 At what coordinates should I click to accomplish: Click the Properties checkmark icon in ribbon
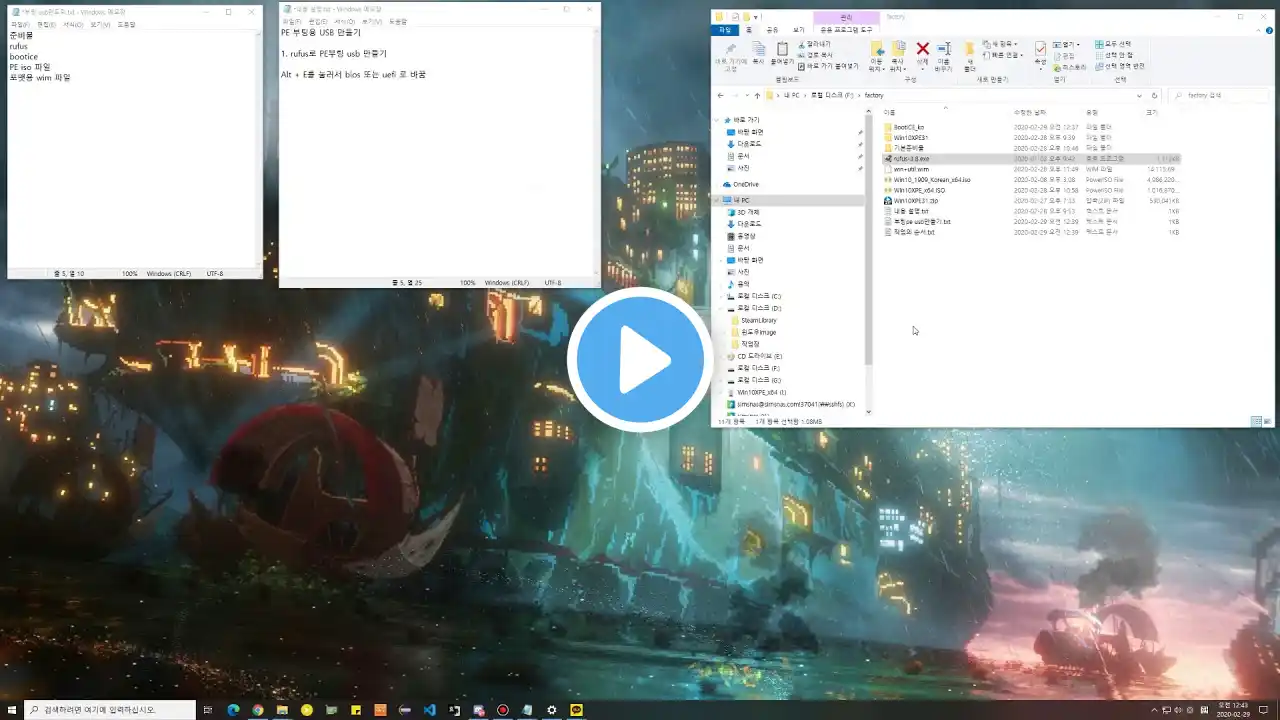click(x=1041, y=49)
